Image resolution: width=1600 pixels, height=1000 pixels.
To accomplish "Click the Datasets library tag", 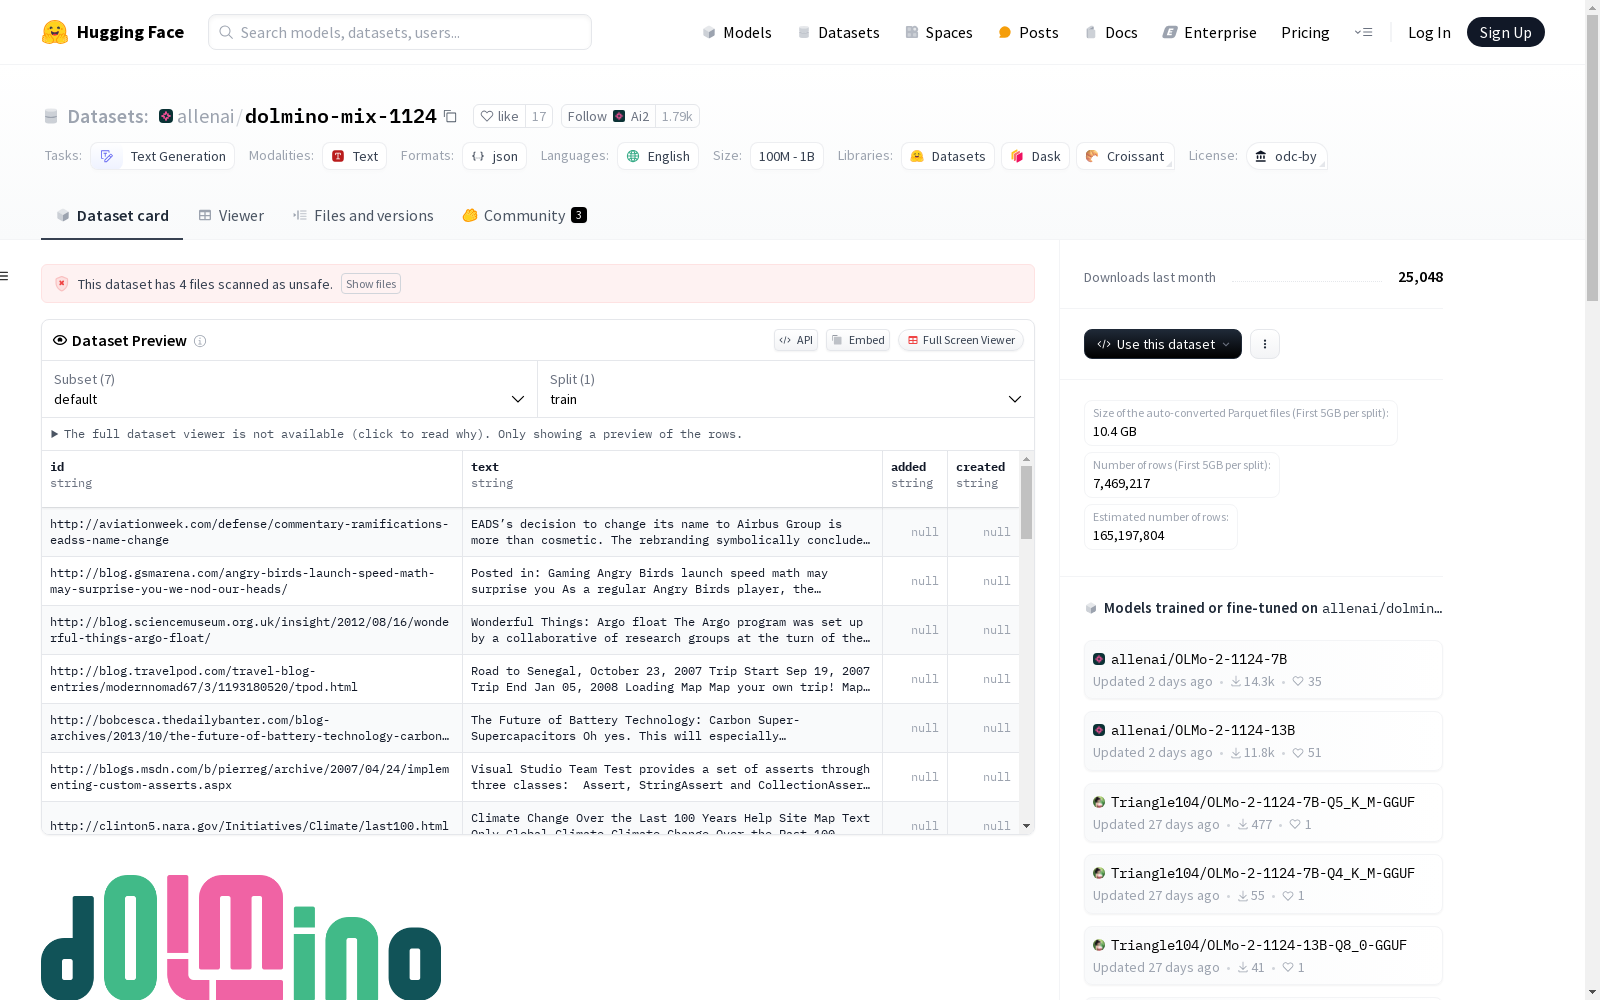I will [x=948, y=156].
